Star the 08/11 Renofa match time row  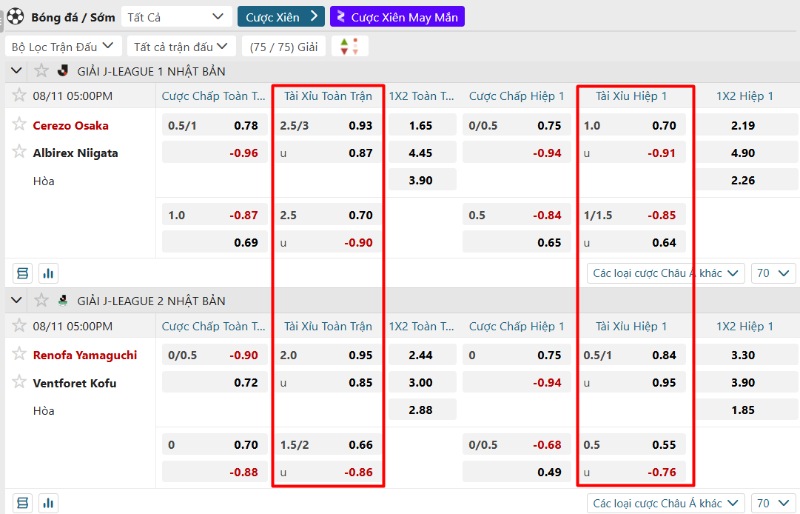tap(18, 326)
